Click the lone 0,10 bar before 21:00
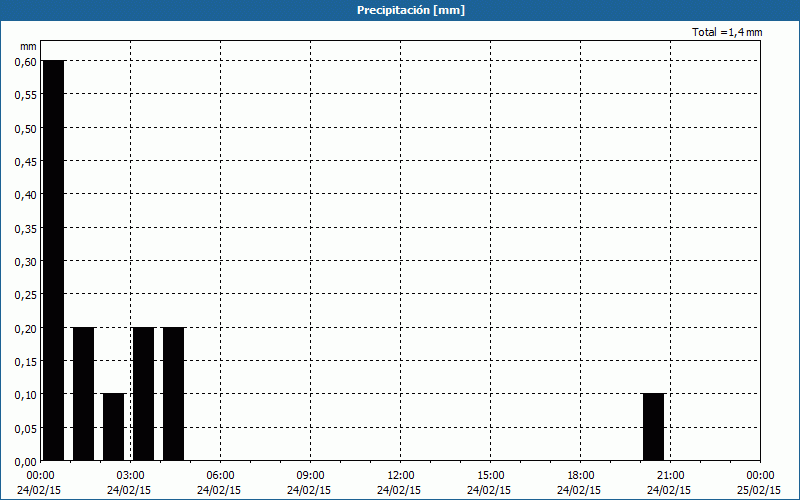This screenshot has height=500, width=800. pos(653,427)
